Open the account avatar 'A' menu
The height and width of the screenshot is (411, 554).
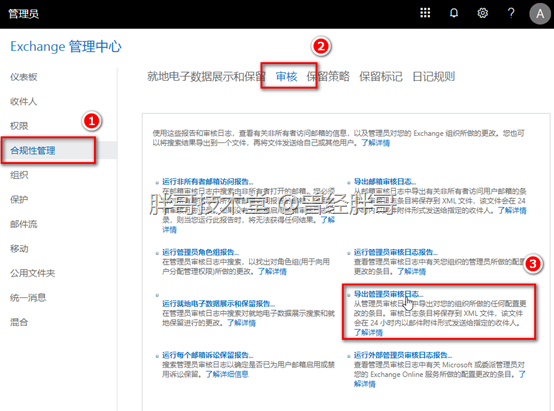(540, 13)
